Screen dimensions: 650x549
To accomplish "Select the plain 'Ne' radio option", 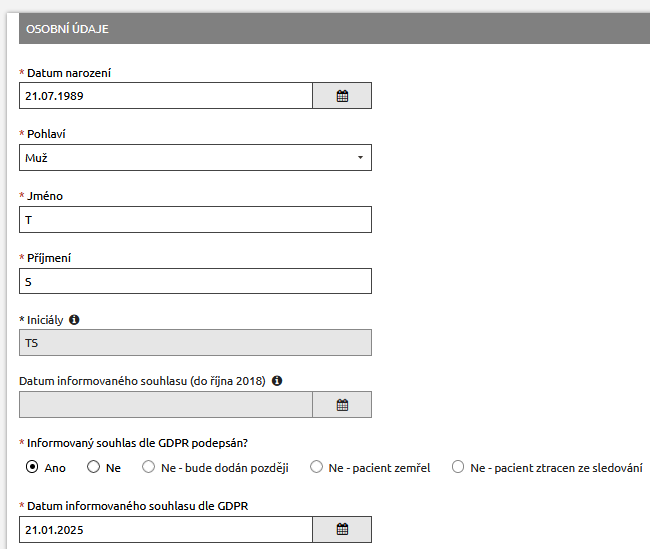I will [94, 467].
